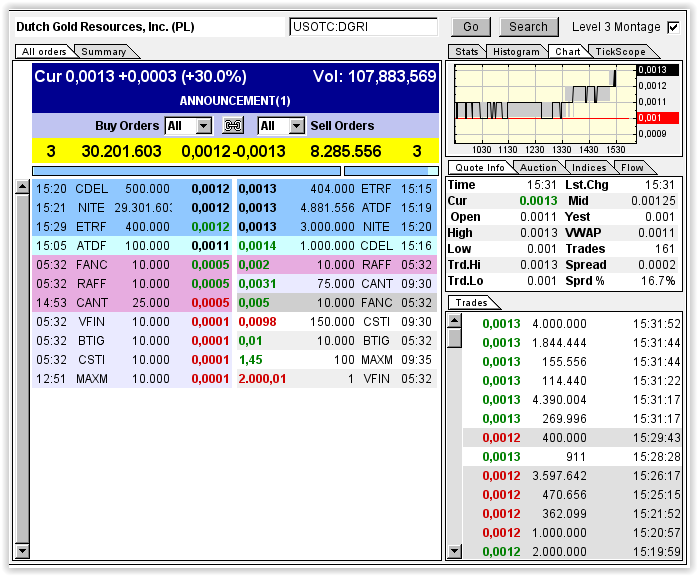Click the Trades list scroll down arrow
Viewport: 698px width, 576px height.
[x=454, y=551]
